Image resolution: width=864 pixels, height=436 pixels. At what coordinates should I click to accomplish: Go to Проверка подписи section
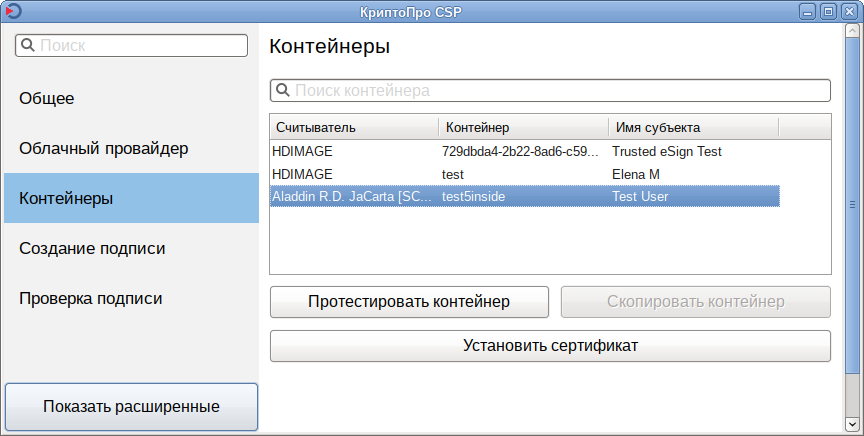(131, 298)
